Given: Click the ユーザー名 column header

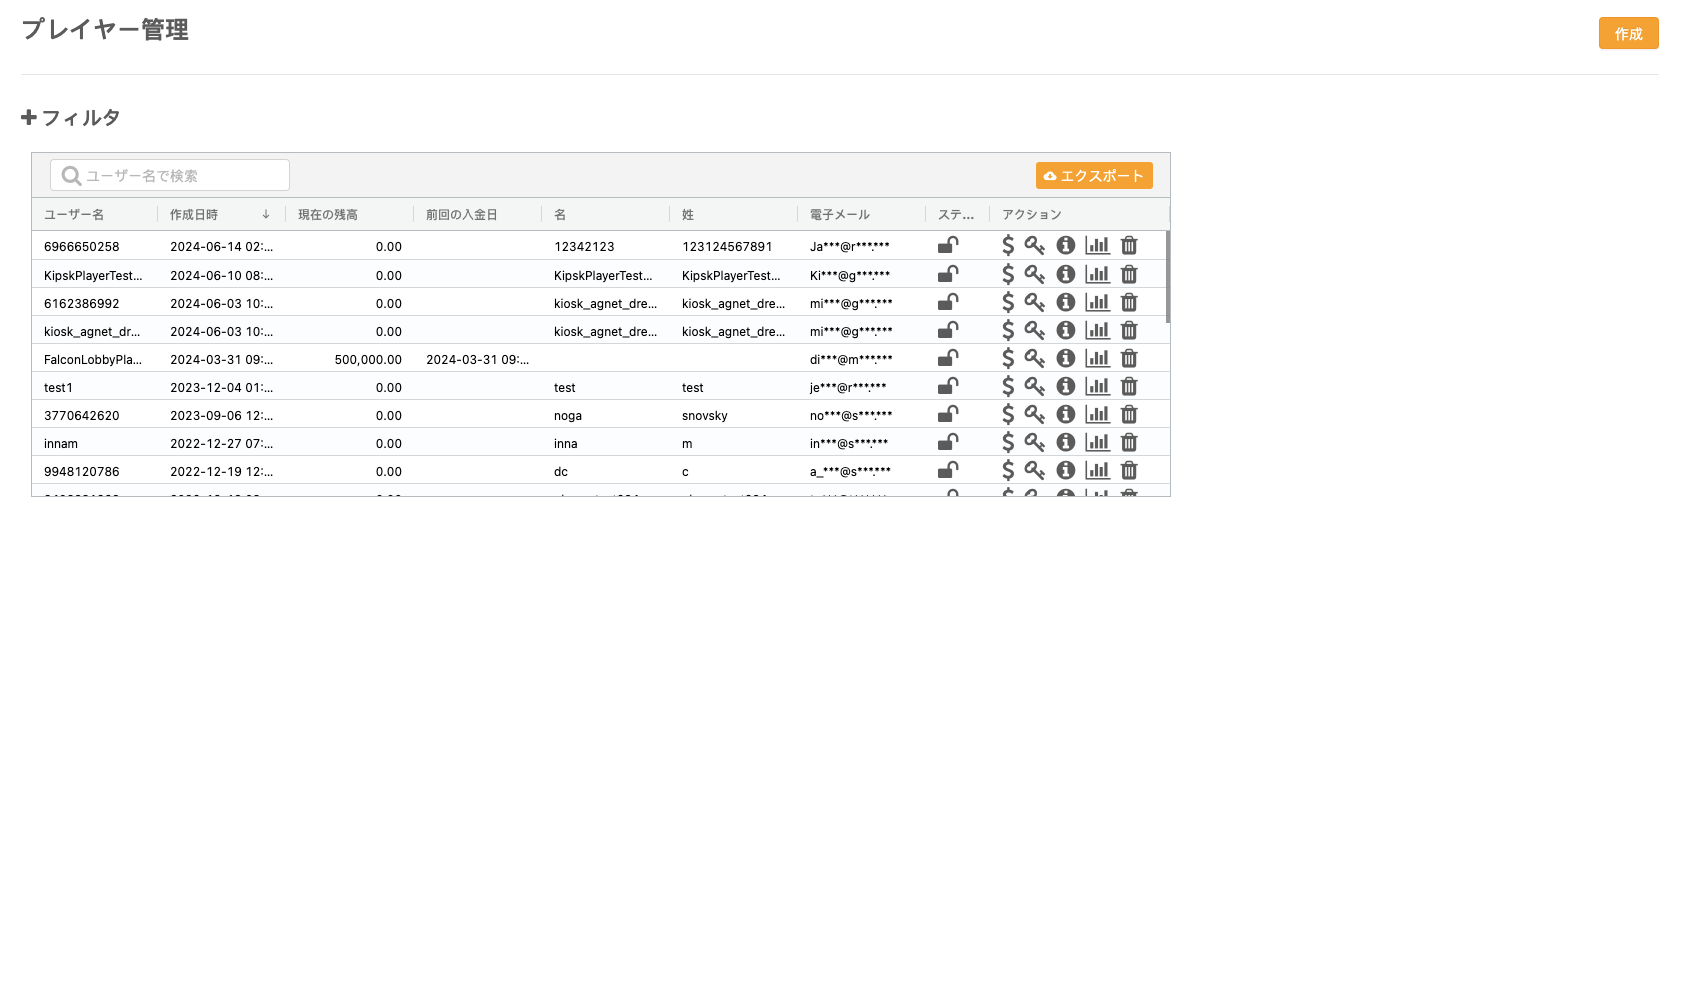Looking at the screenshot, I should coord(74,215).
